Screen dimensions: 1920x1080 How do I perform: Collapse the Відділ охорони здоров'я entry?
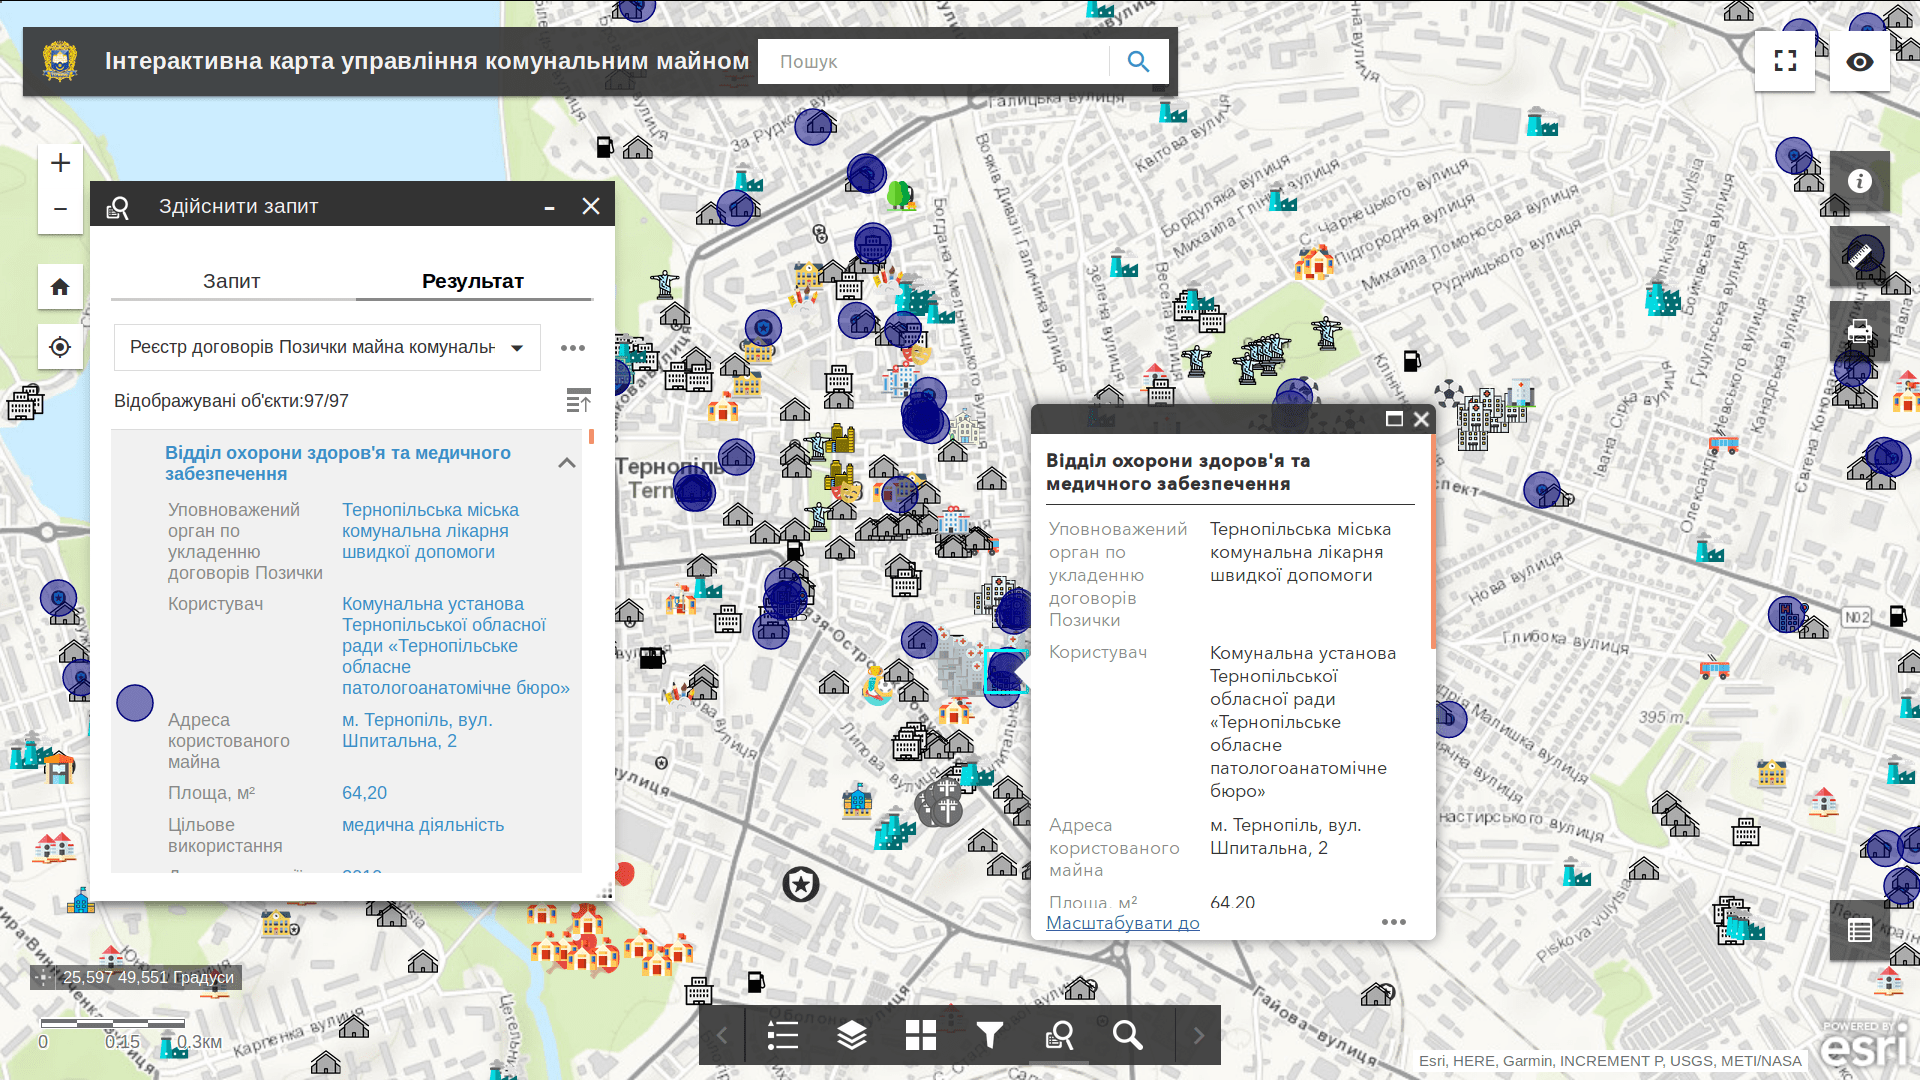pos(567,462)
